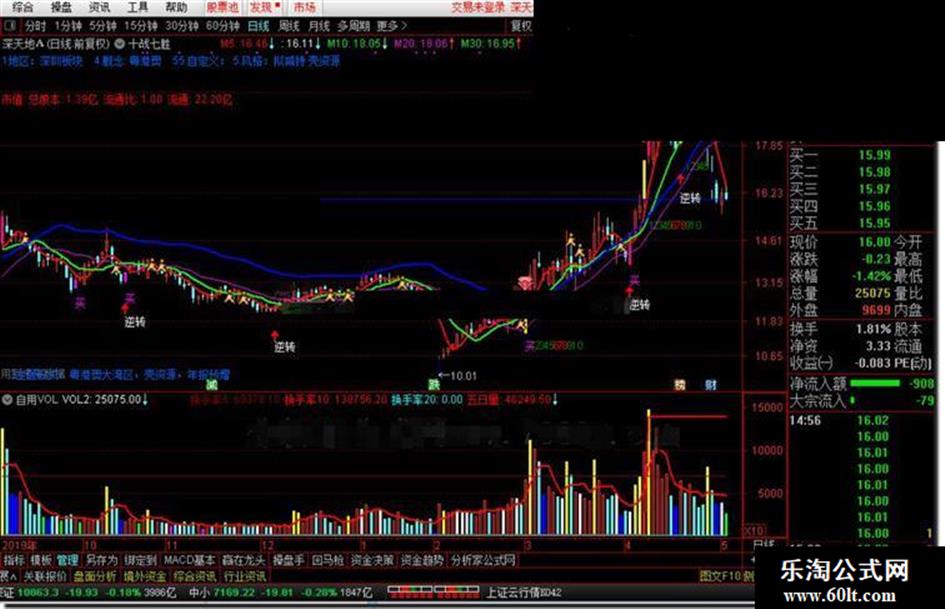This screenshot has width=945, height=609.
Task: Switch to the 市场 tab
Action: [x=305, y=7]
